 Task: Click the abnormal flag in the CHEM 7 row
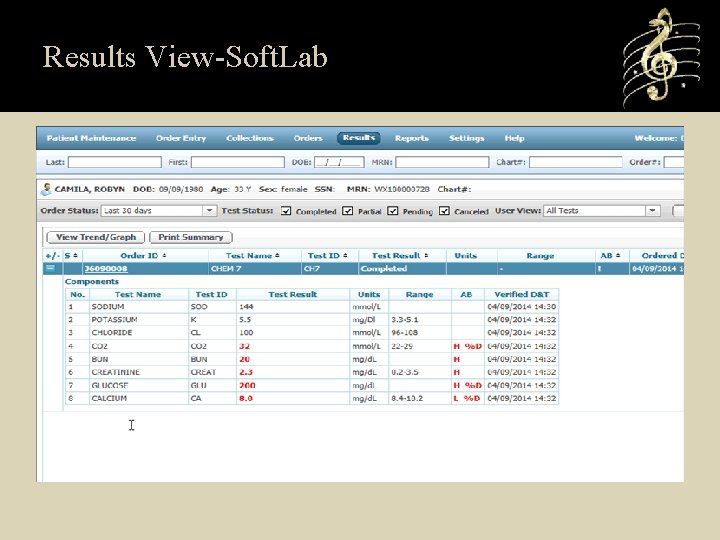tap(599, 269)
